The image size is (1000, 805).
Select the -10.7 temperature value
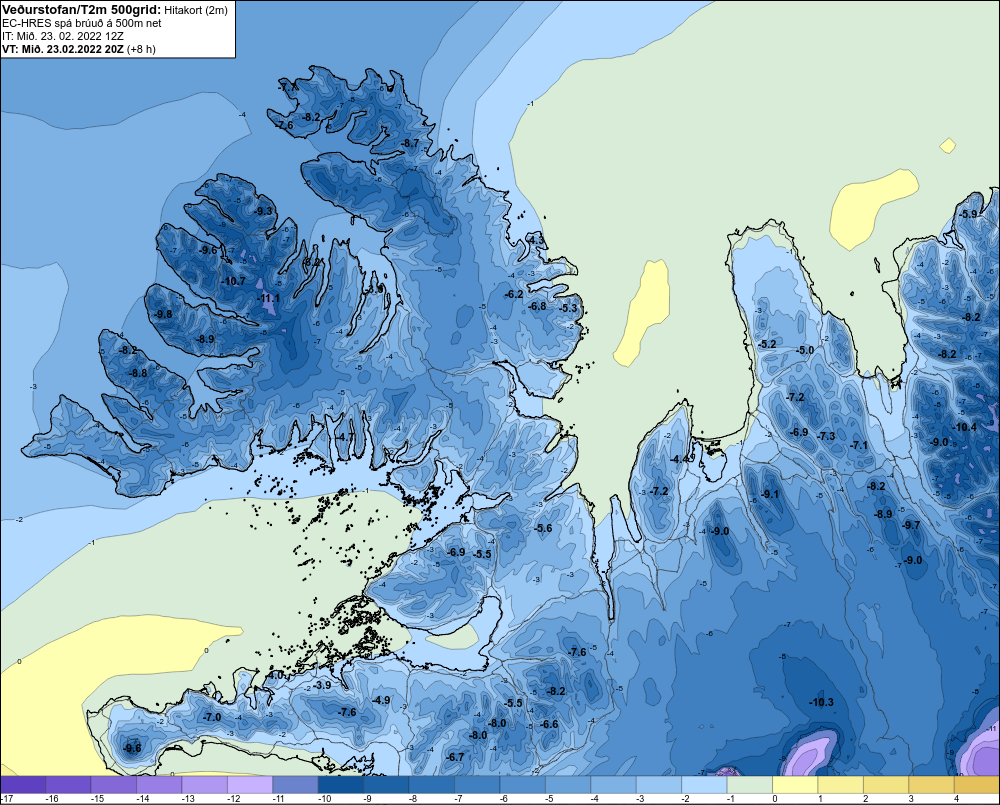[234, 281]
